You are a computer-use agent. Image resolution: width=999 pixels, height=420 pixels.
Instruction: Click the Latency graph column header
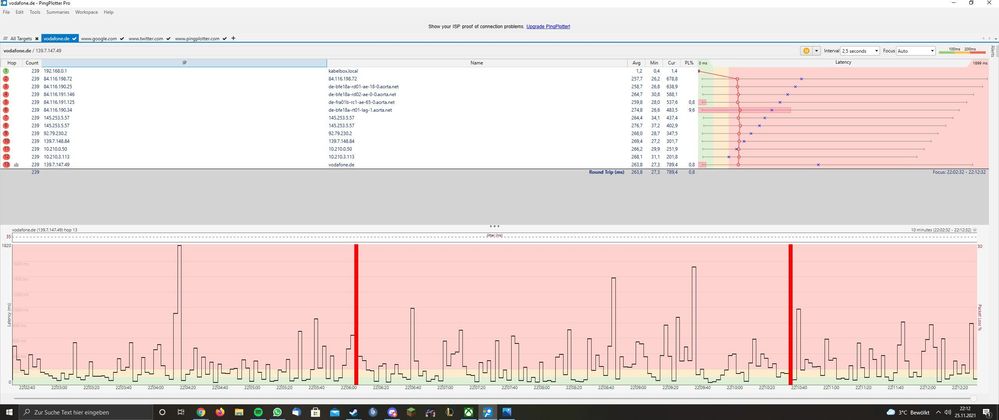click(x=843, y=63)
